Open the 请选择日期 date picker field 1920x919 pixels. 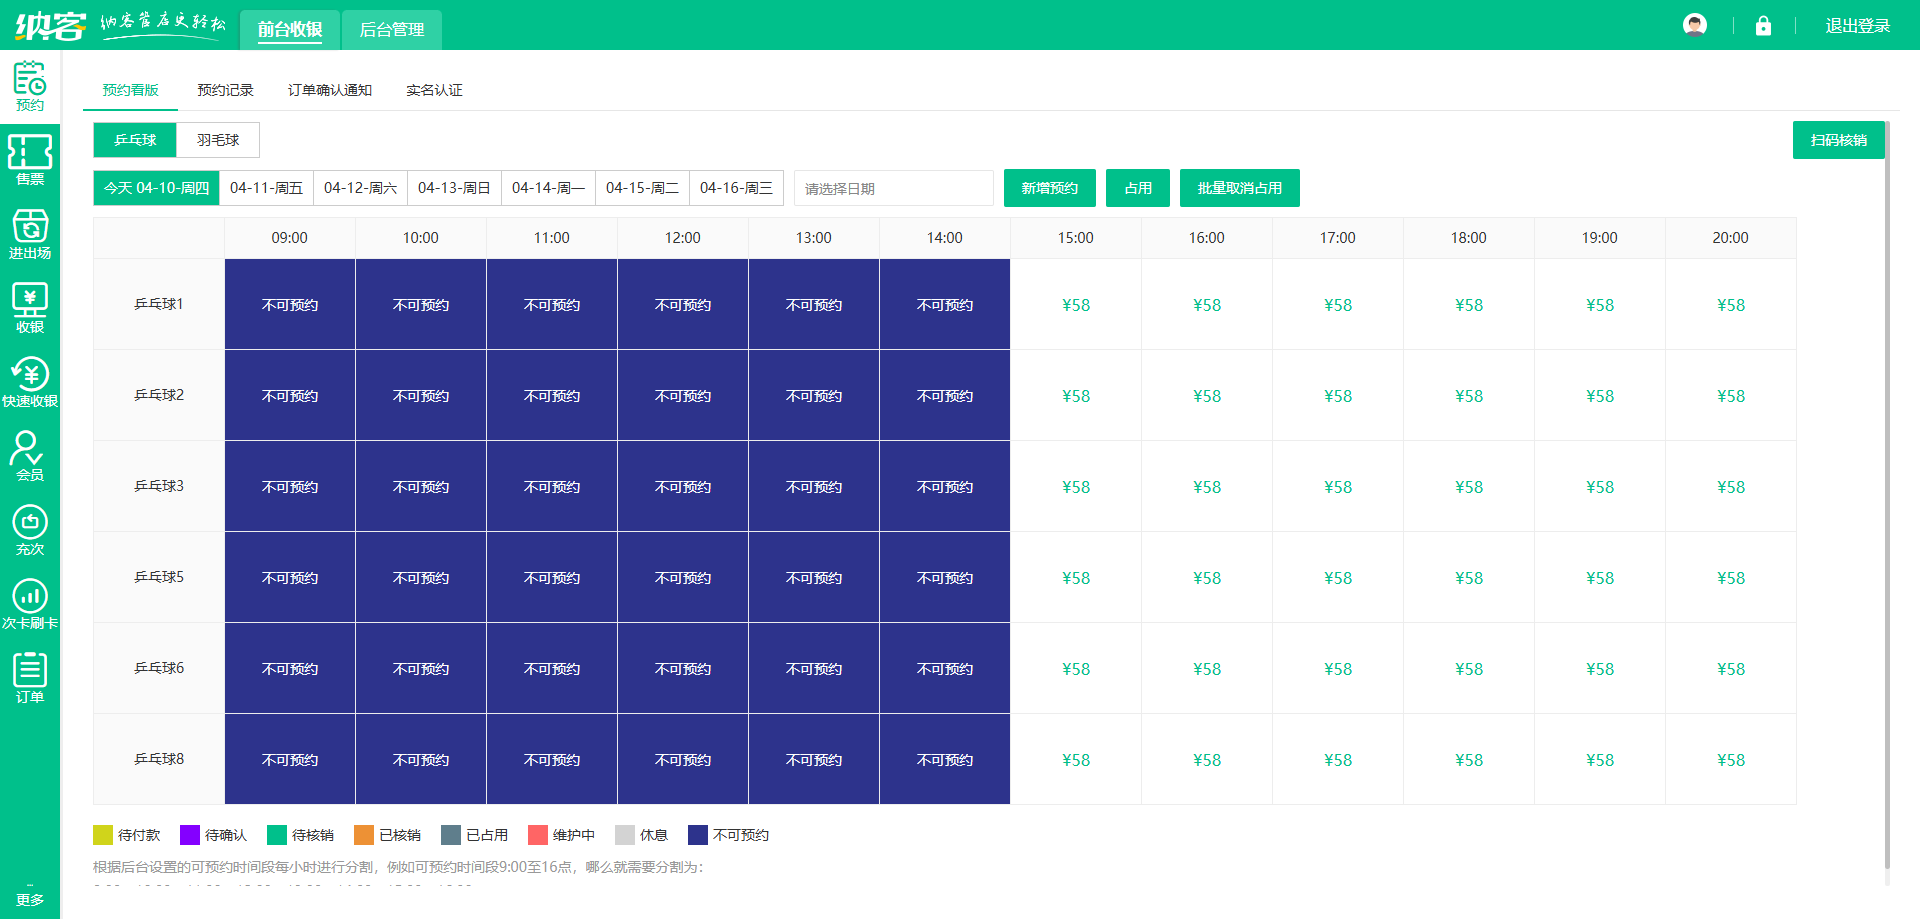click(x=894, y=188)
